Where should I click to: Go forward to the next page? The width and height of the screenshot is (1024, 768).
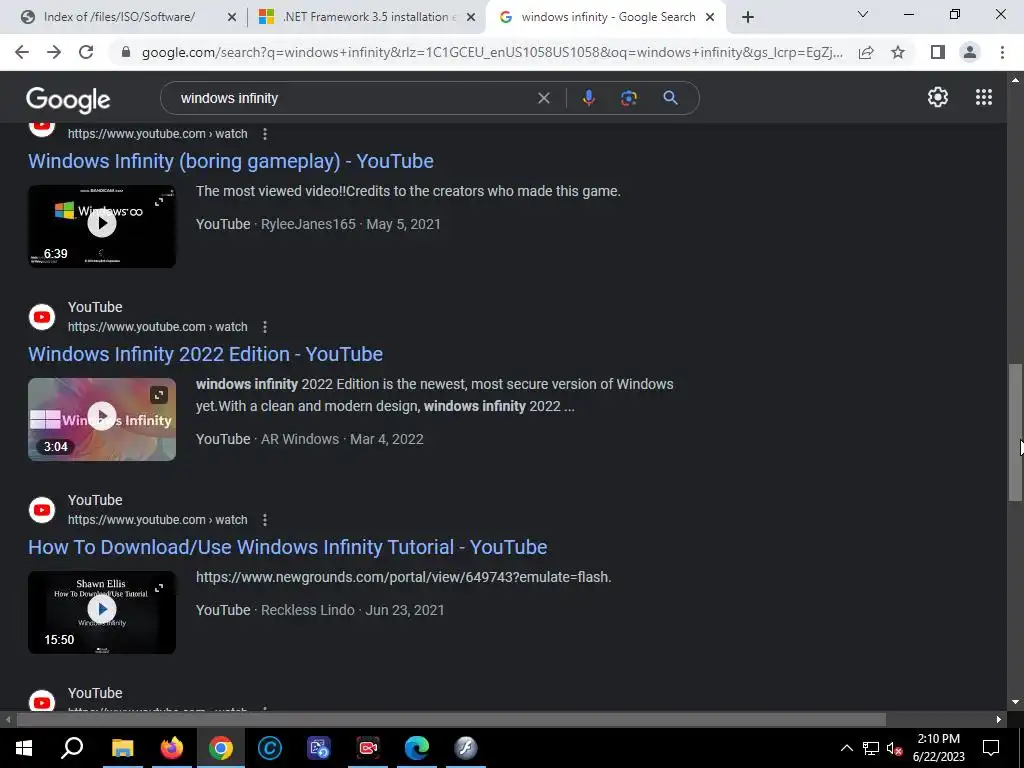pos(54,52)
